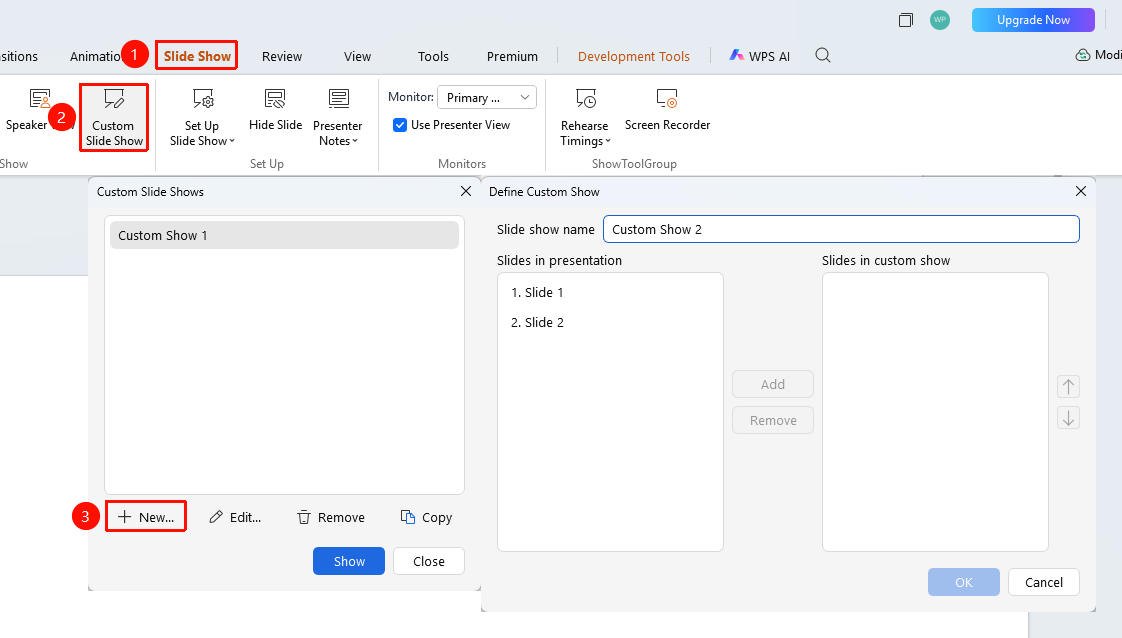Go to the Tools tab

433,57
